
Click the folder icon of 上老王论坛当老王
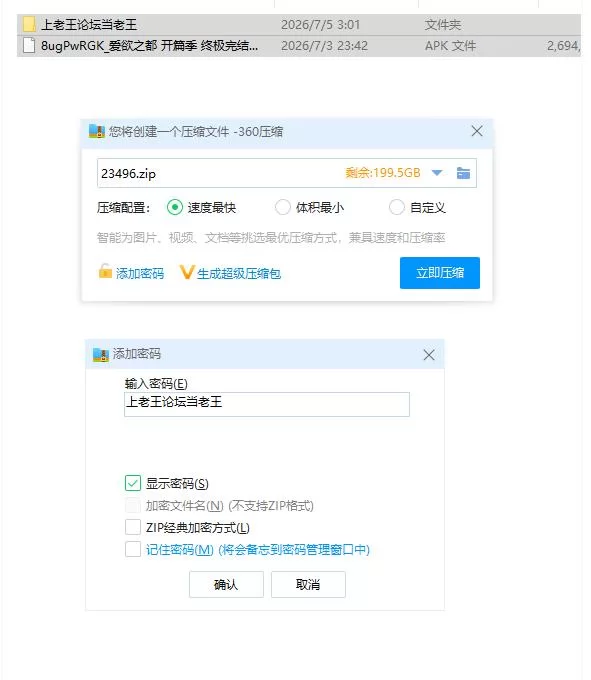(29, 24)
